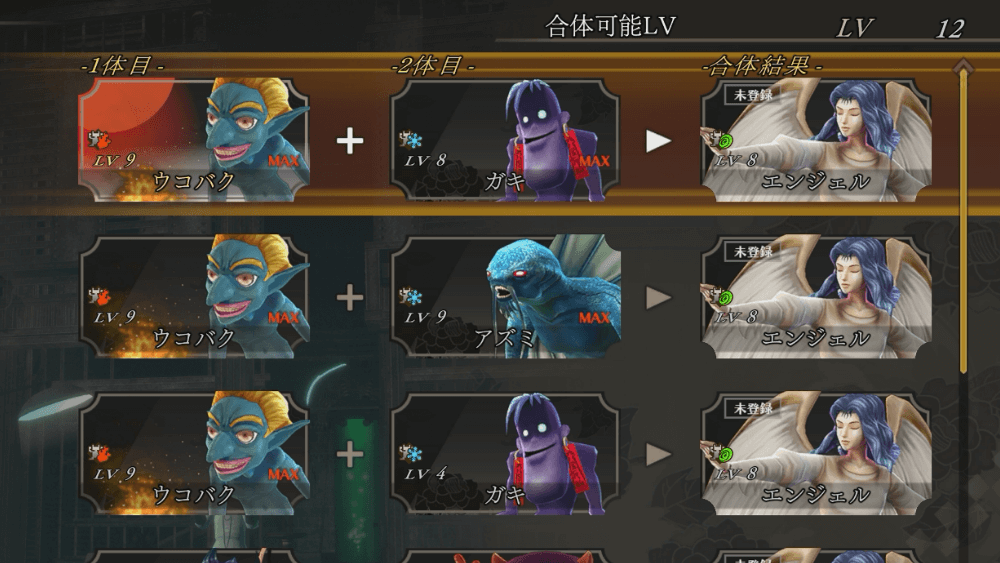
Task: Click the green swirl icon on the first エンジェル result
Action: pos(725,141)
